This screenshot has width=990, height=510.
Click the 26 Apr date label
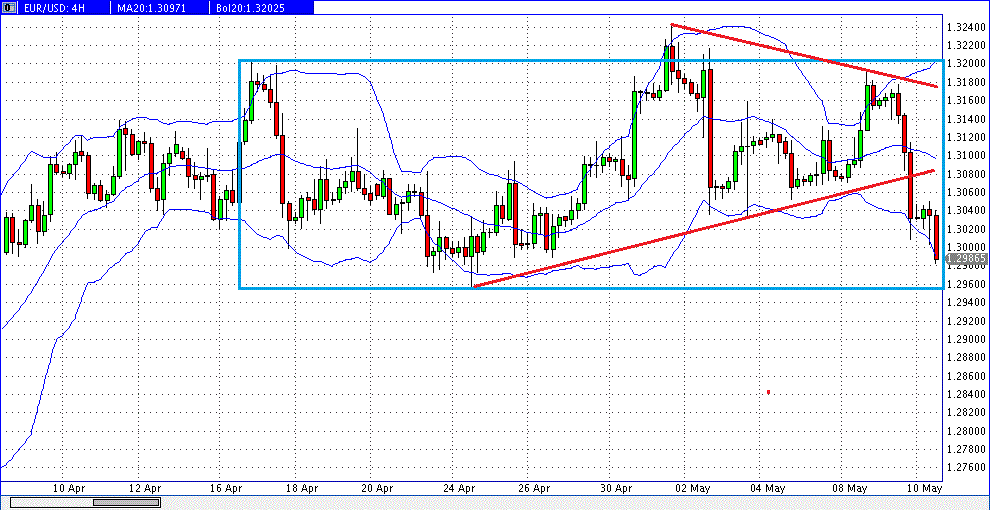[x=534, y=488]
